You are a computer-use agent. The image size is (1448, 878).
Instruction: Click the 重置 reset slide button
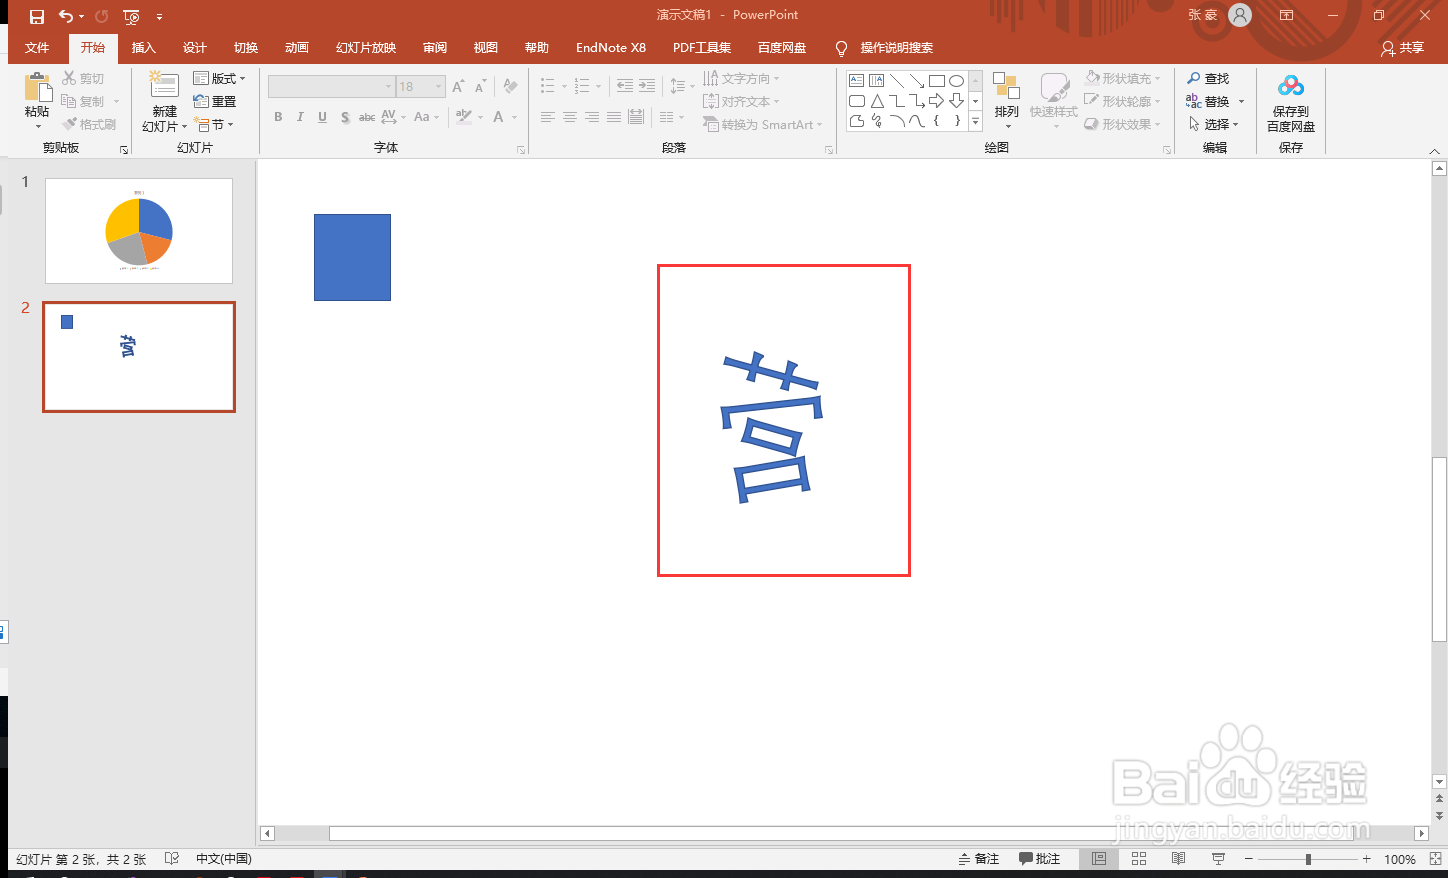tap(215, 101)
